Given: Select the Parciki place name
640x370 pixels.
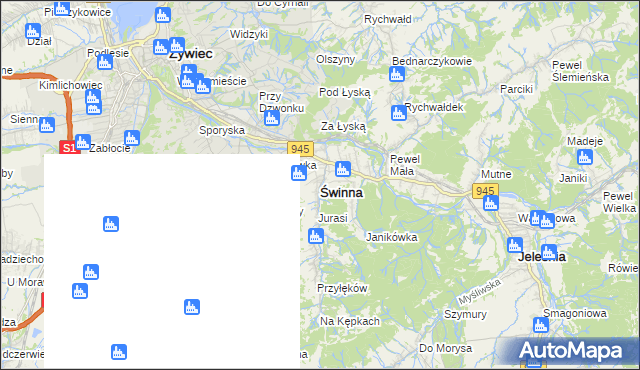Looking at the screenshot, I should coord(517,89).
